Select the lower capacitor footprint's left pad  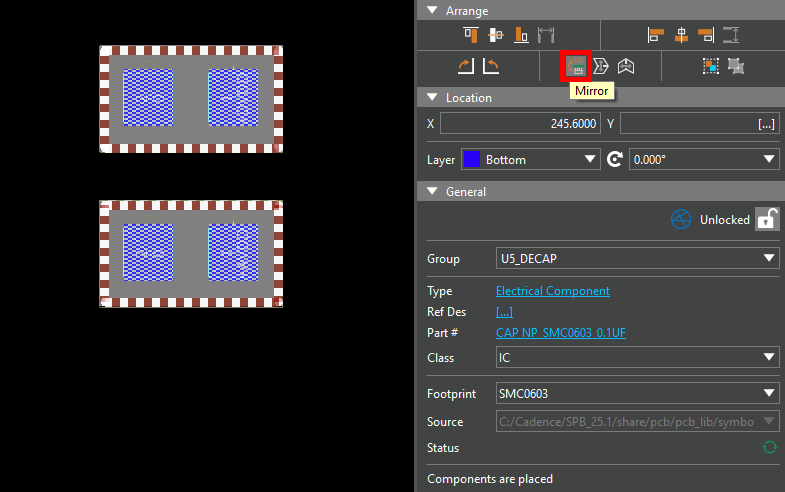click(x=148, y=252)
